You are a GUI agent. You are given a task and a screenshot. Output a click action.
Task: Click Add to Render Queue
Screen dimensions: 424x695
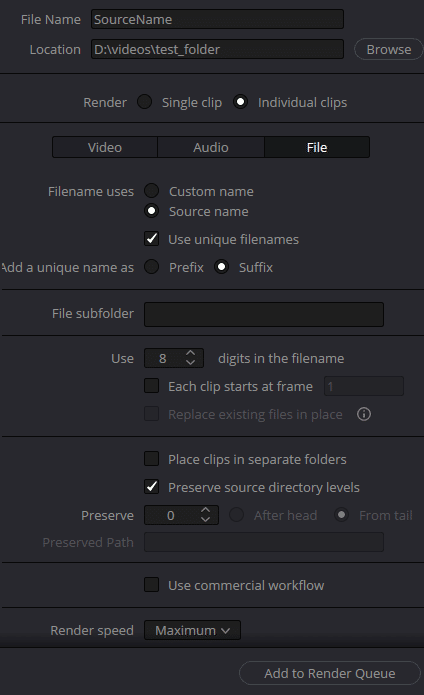tap(330, 673)
